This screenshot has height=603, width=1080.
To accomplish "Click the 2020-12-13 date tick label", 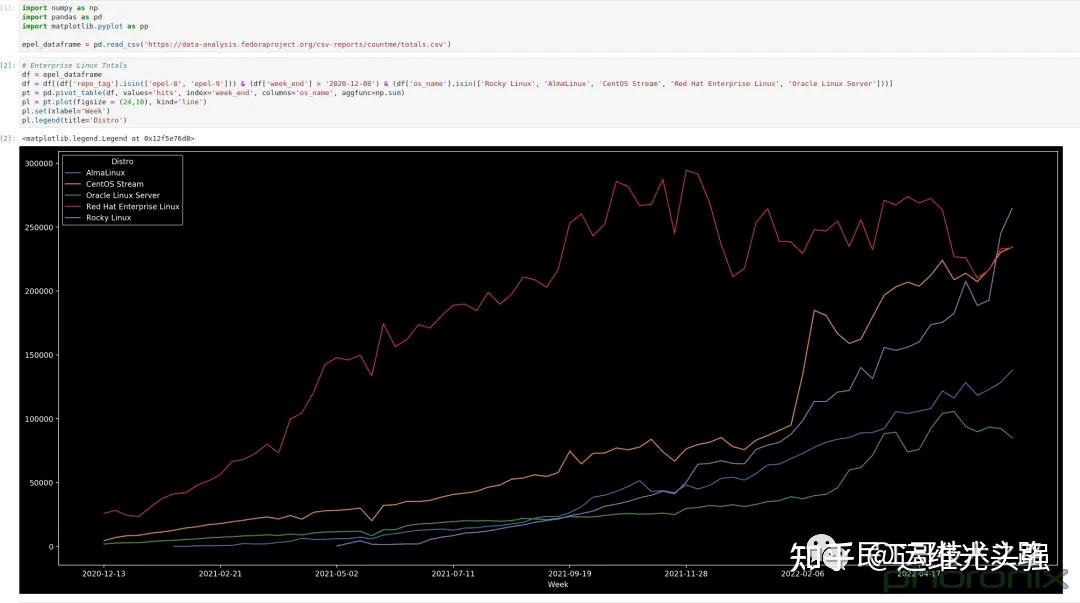I will [x=104, y=574].
